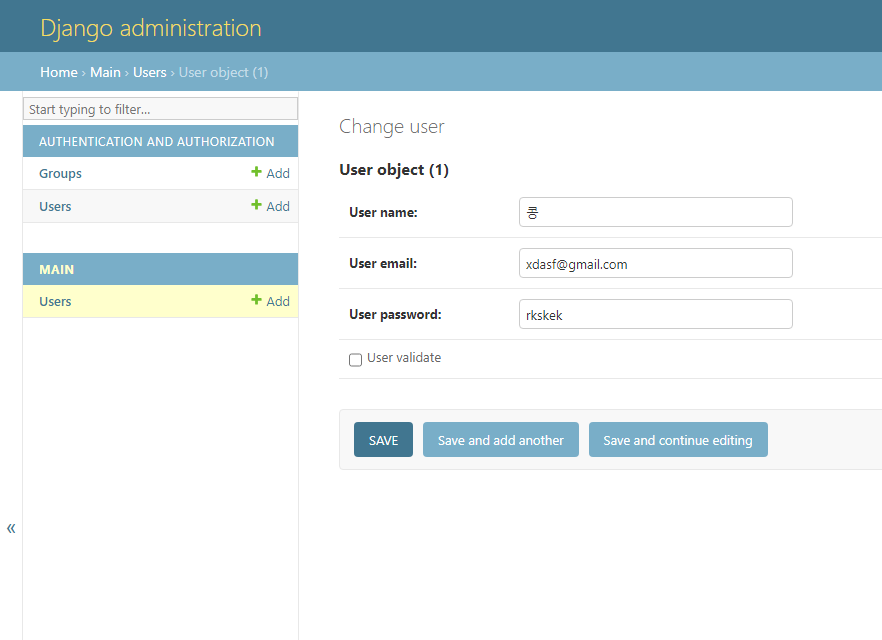Image resolution: width=882 pixels, height=640 pixels.
Task: Click the Add link for Main Users
Action: click(x=271, y=301)
